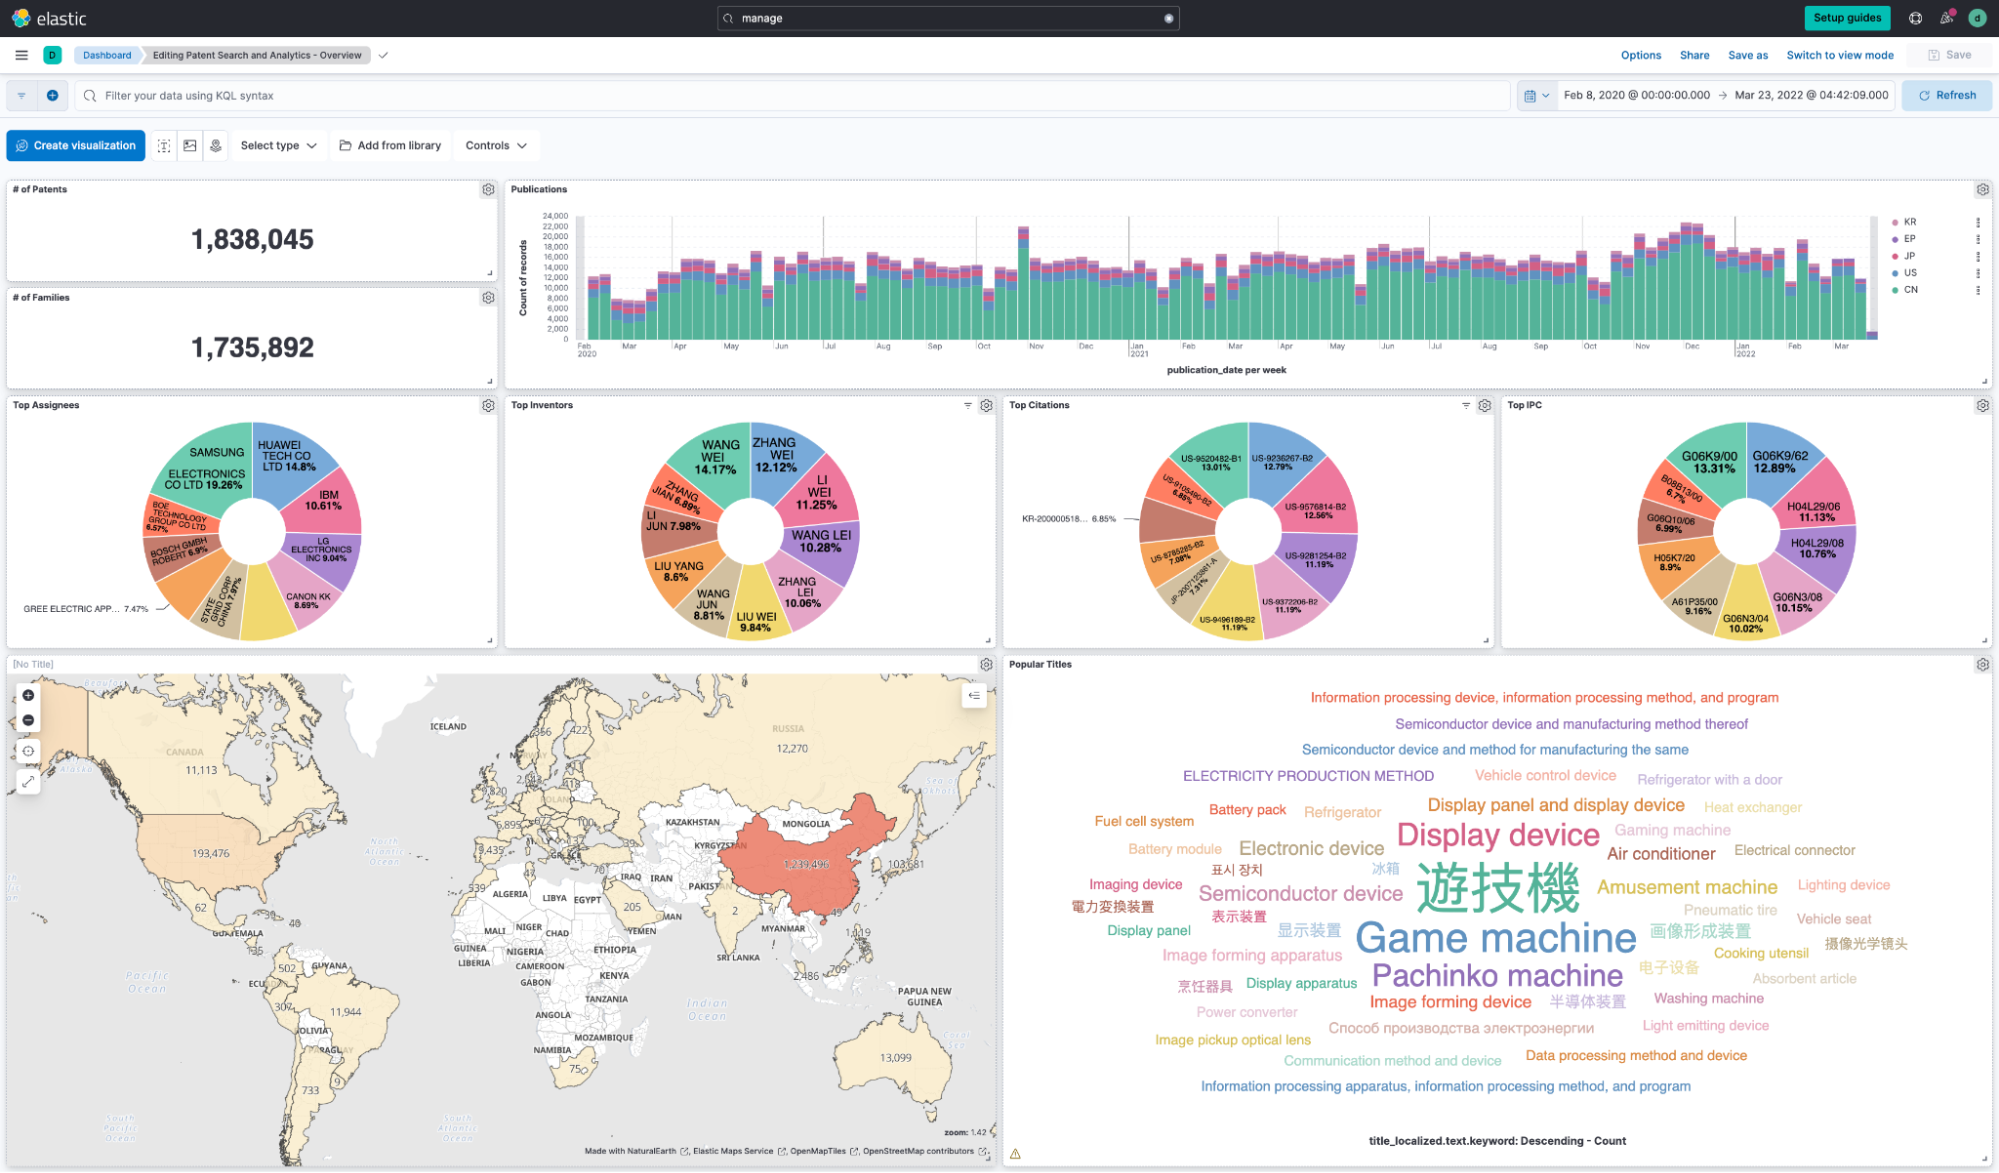Expand the map to full screen
Image resolution: width=1999 pixels, height=1173 pixels.
pos(28,782)
